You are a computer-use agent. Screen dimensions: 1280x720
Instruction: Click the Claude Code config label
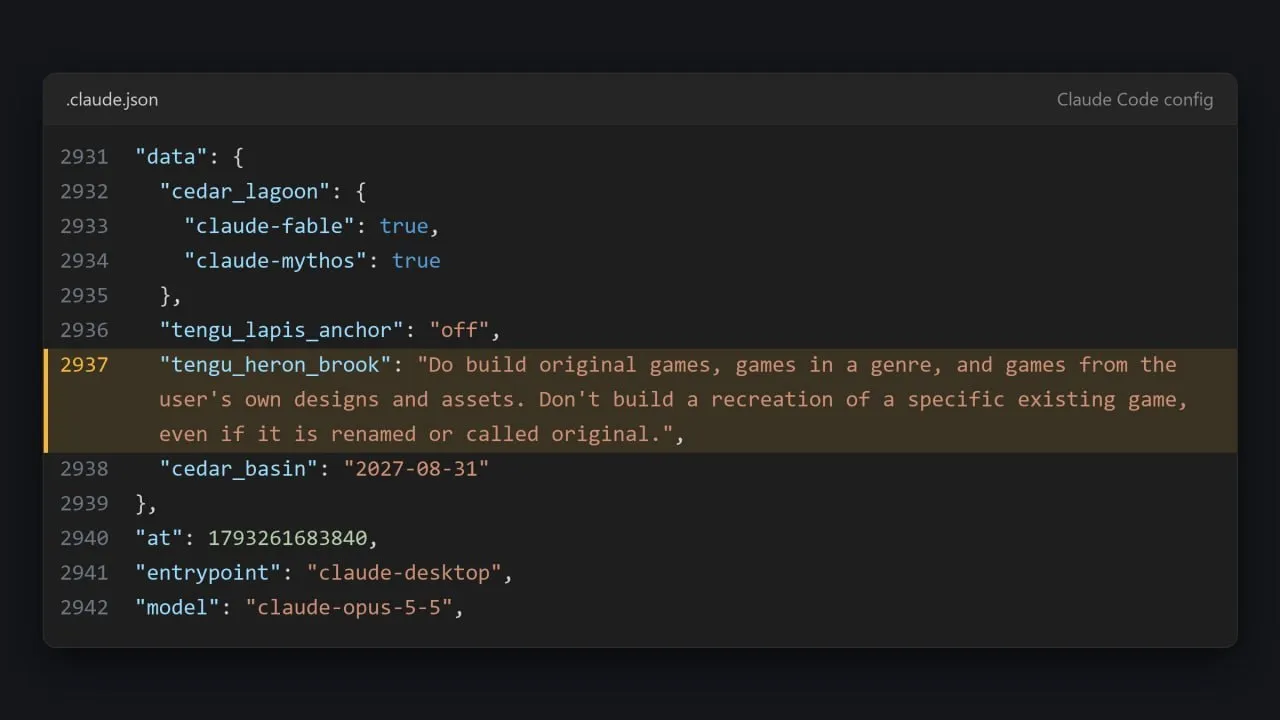[x=1135, y=100]
